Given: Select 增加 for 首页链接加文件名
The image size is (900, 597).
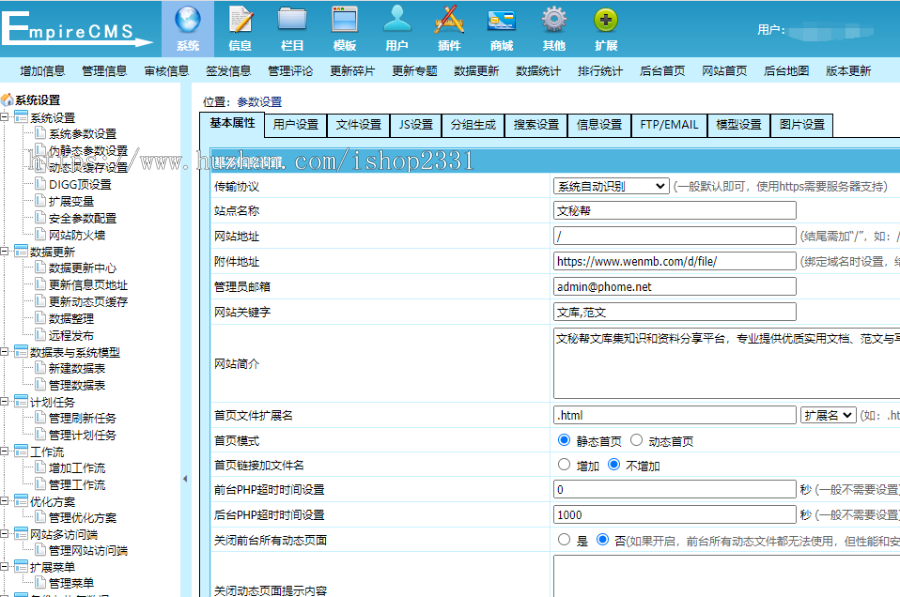Looking at the screenshot, I should click(564, 464).
